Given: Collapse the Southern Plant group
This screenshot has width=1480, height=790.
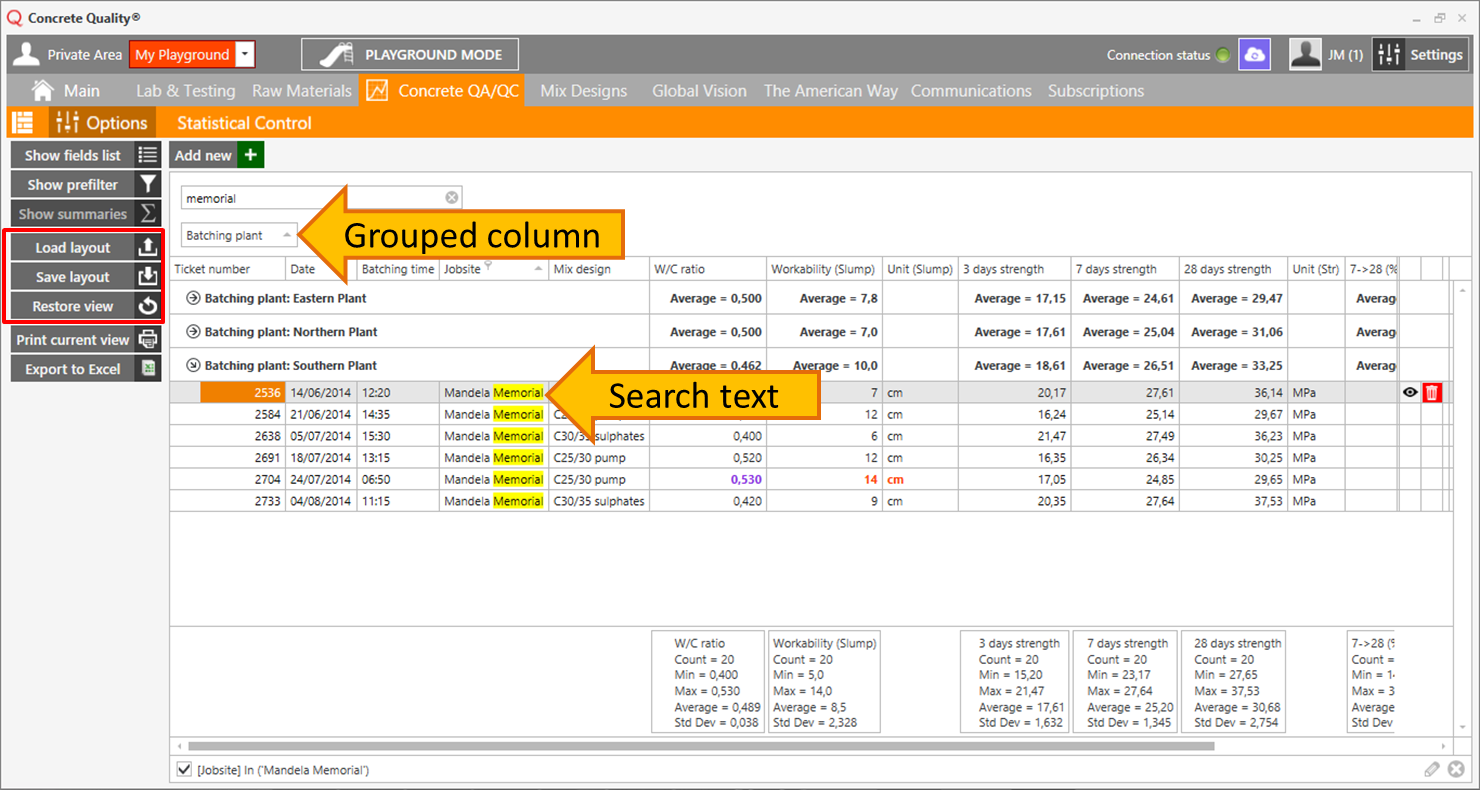Looking at the screenshot, I should [x=194, y=366].
